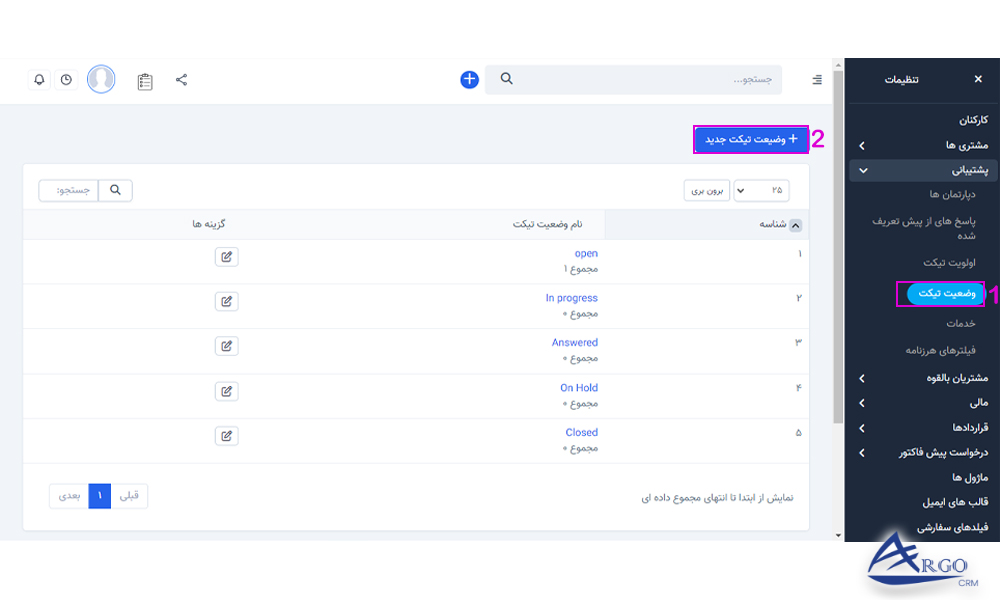Click the clipboard notes icon
This screenshot has height=600, width=1000.
pyautogui.click(x=145, y=80)
